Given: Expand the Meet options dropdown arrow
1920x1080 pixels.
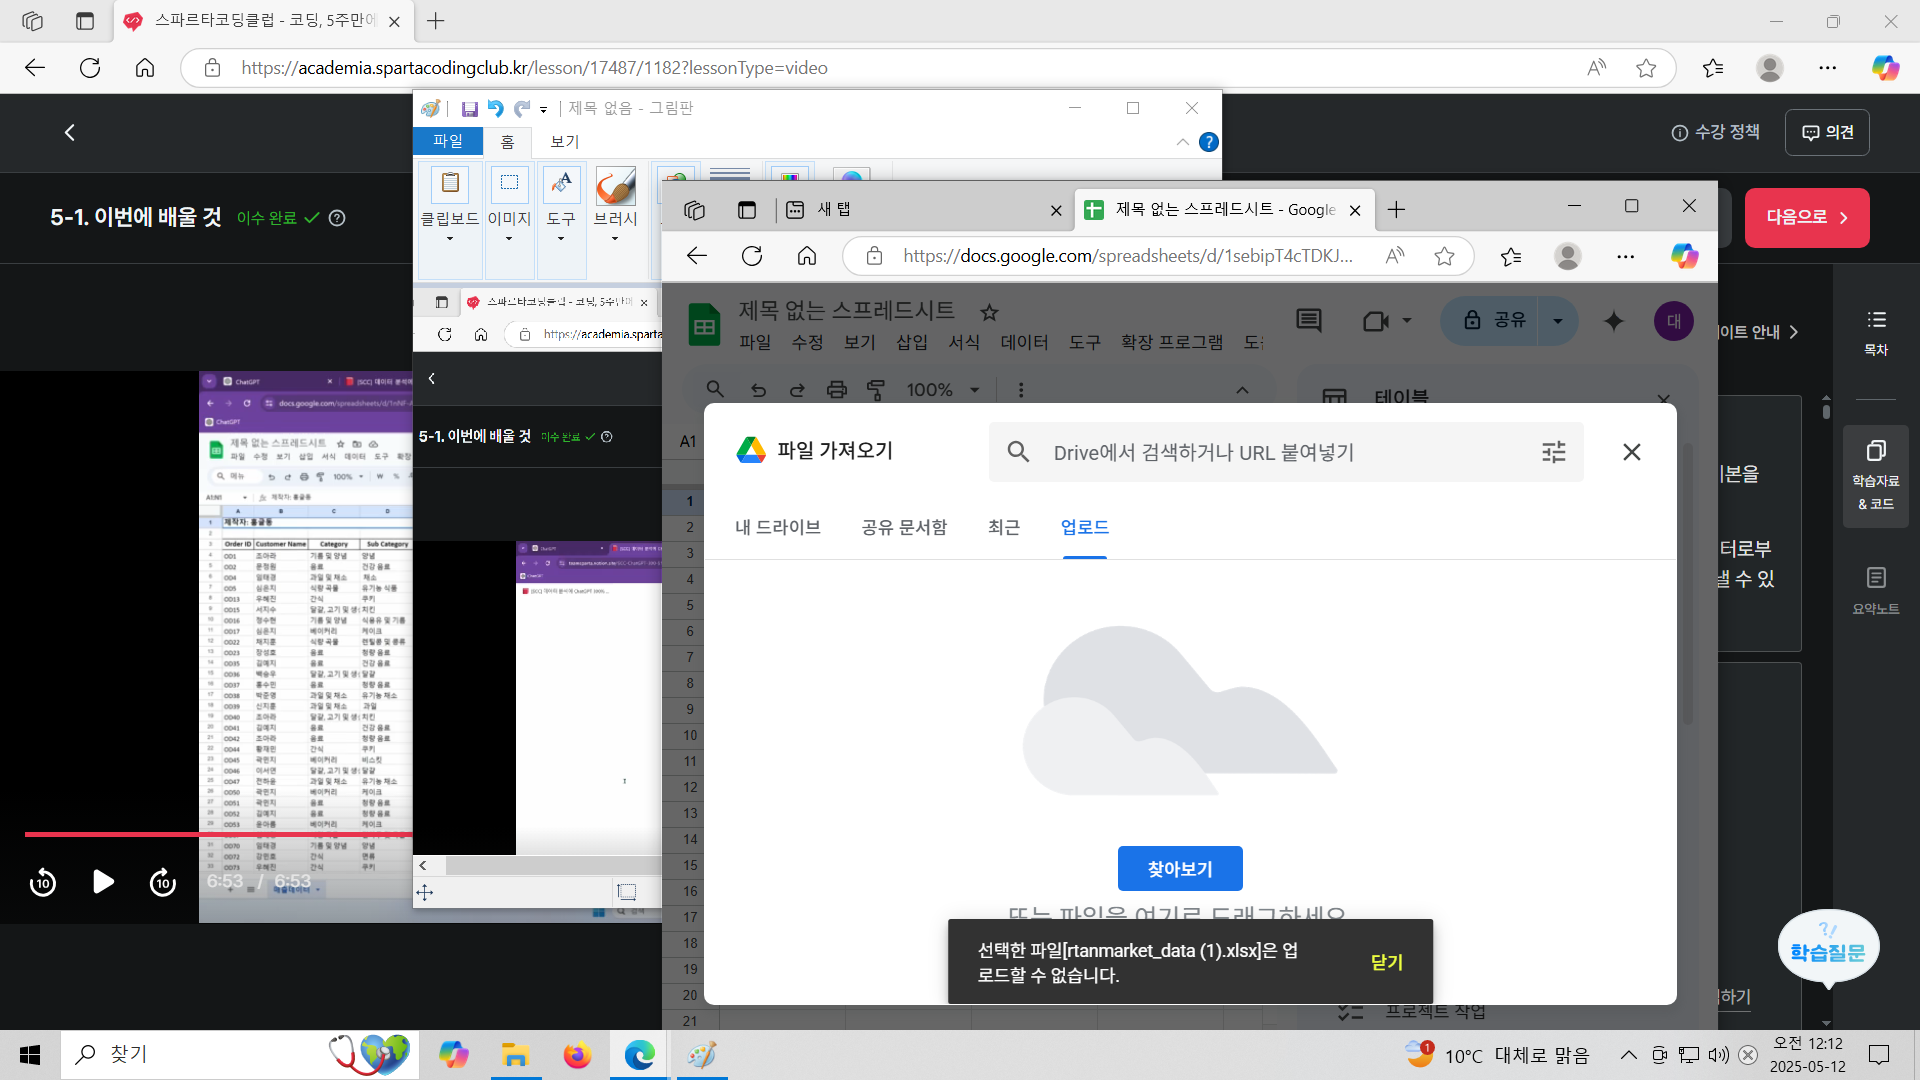Looking at the screenshot, I should coord(1407,321).
